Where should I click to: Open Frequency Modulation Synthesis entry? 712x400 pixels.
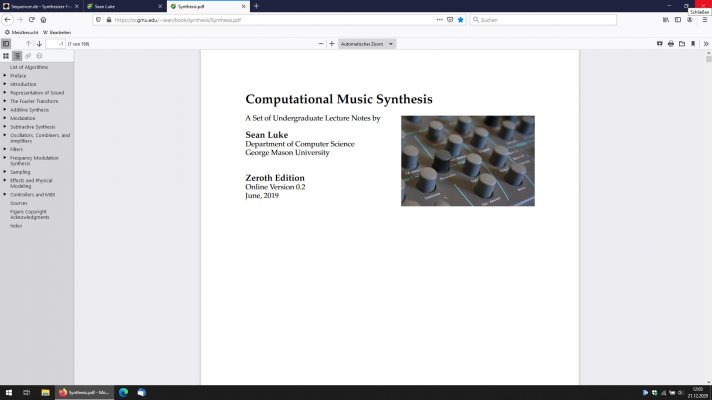pos(35,161)
